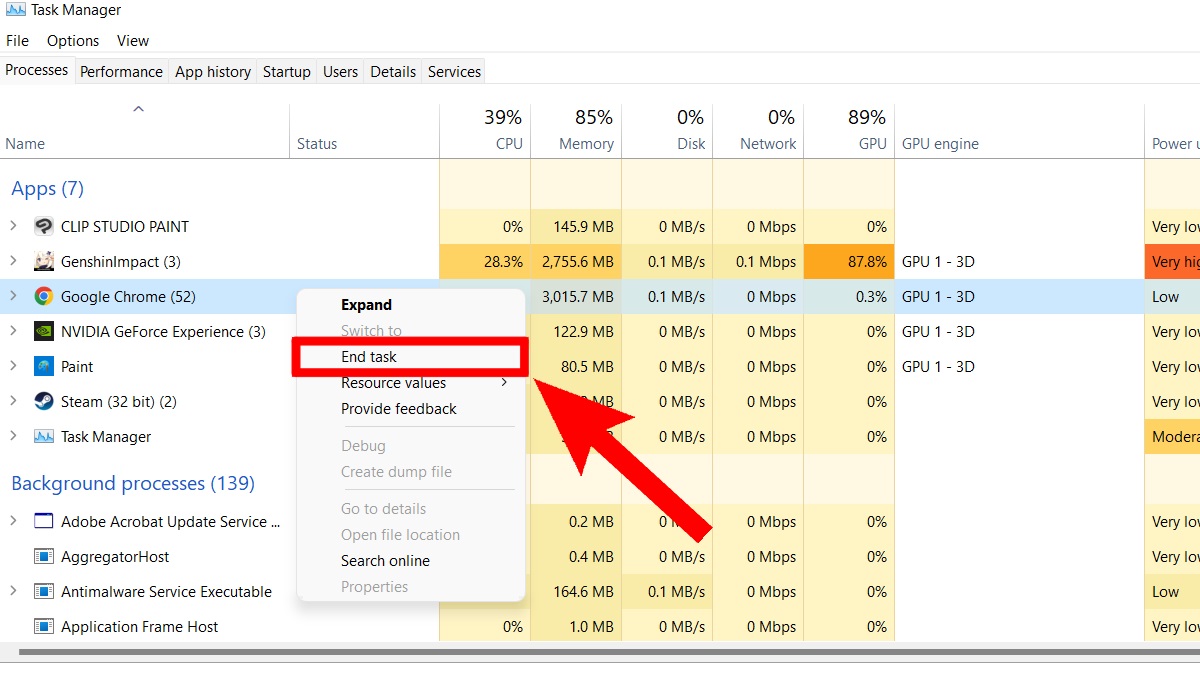Switch to the Startup tab
The height and width of the screenshot is (684, 1200).
coord(287,72)
